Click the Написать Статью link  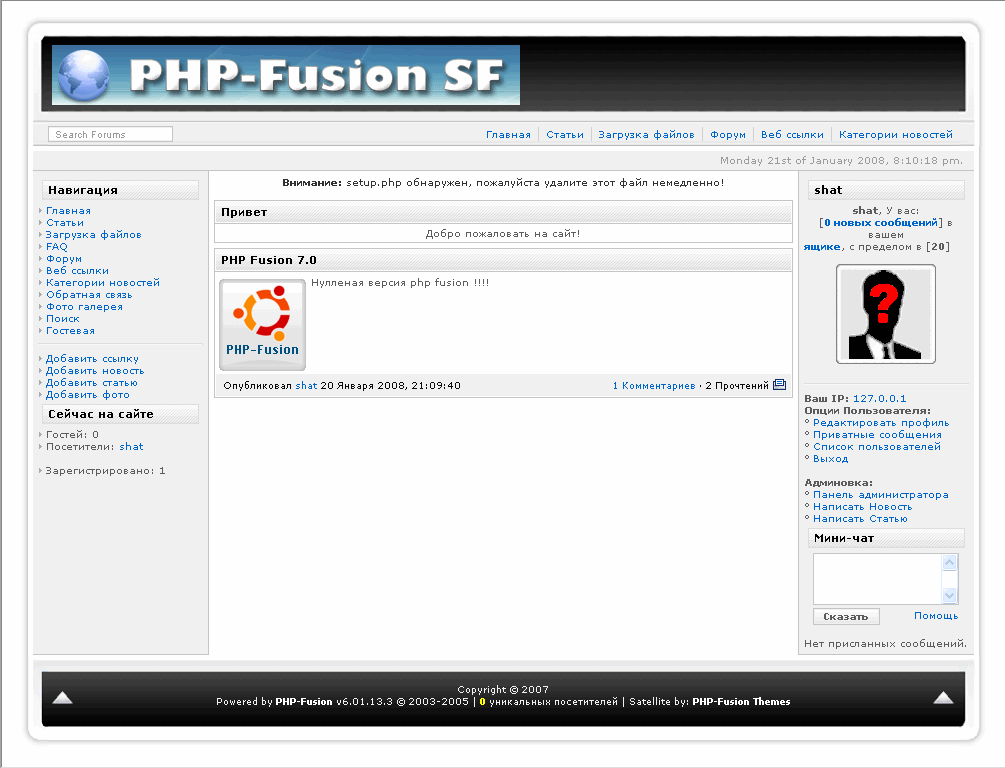[x=860, y=519]
